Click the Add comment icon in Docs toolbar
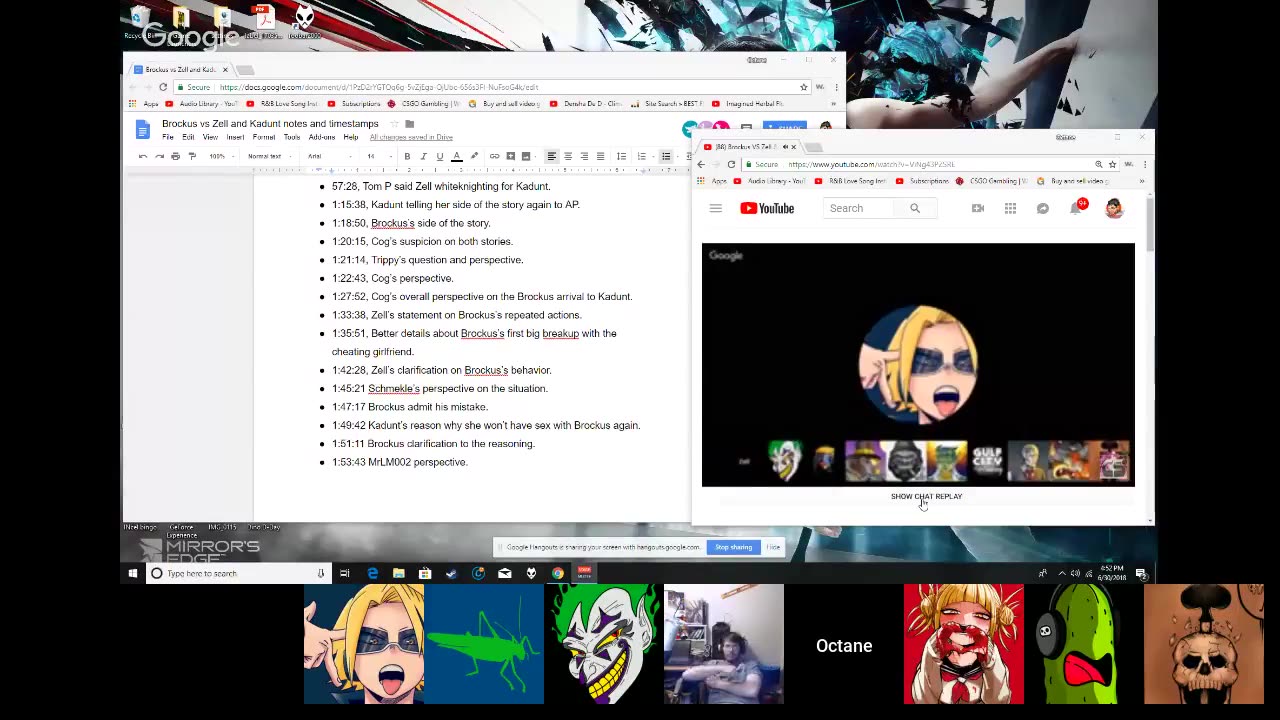This screenshot has width=1280, height=720. (x=510, y=156)
